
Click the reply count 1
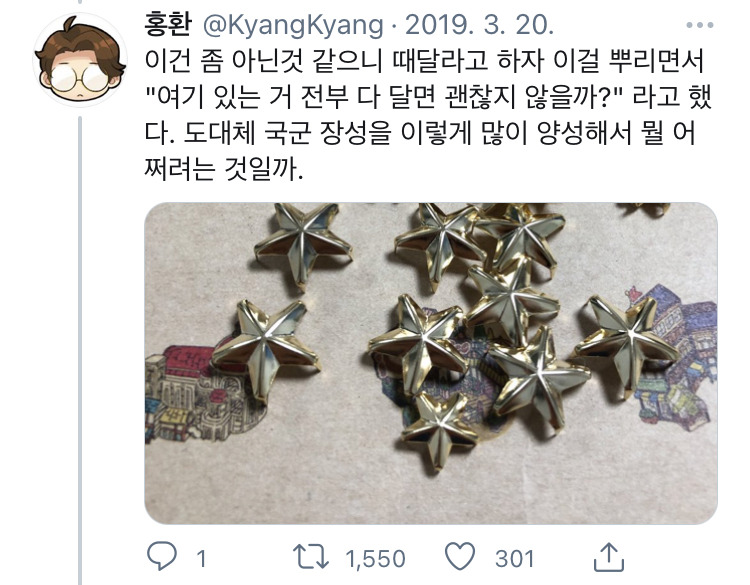tap(201, 558)
